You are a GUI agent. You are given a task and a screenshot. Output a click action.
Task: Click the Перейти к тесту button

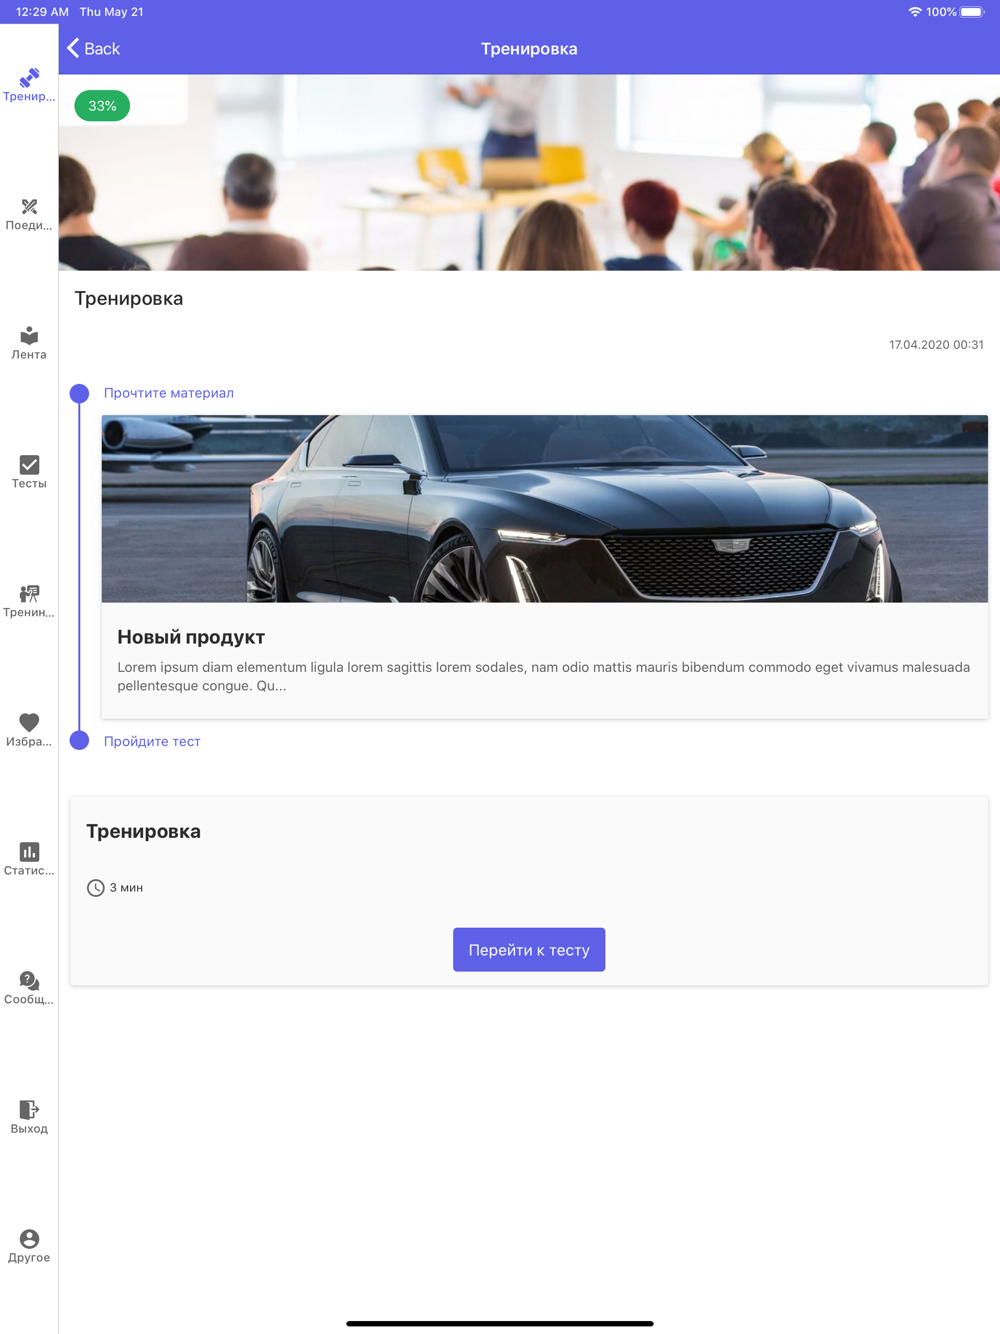529,950
